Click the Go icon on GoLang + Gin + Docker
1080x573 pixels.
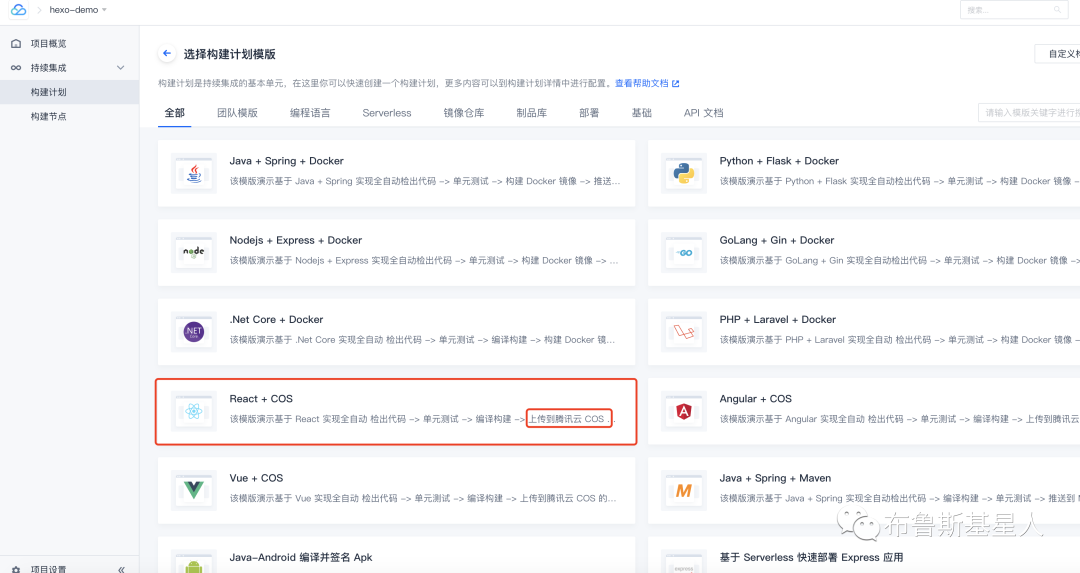click(684, 253)
